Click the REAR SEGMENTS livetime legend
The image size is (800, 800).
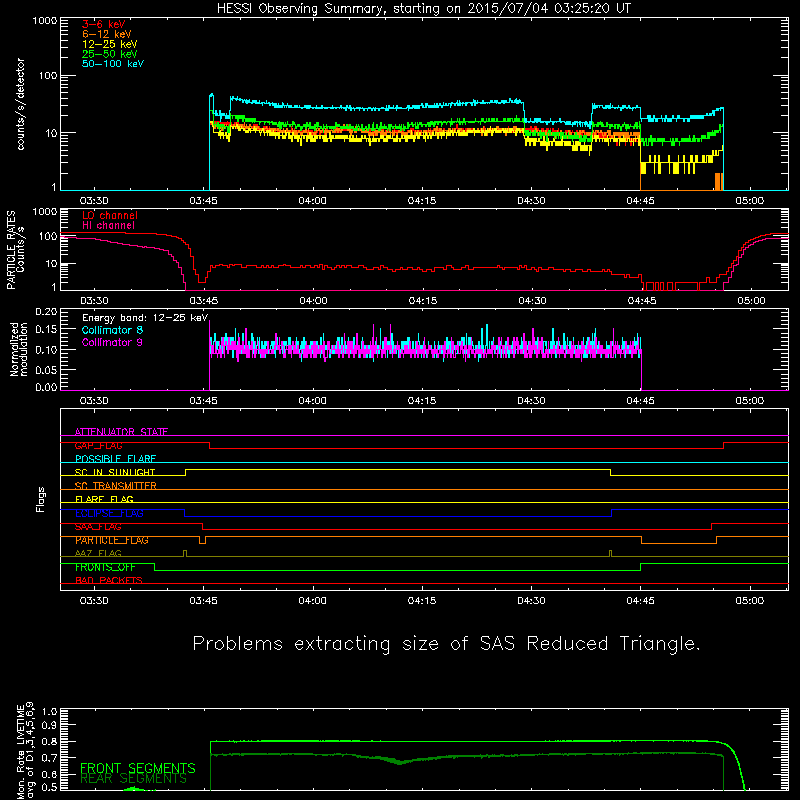pyautogui.click(x=134, y=779)
